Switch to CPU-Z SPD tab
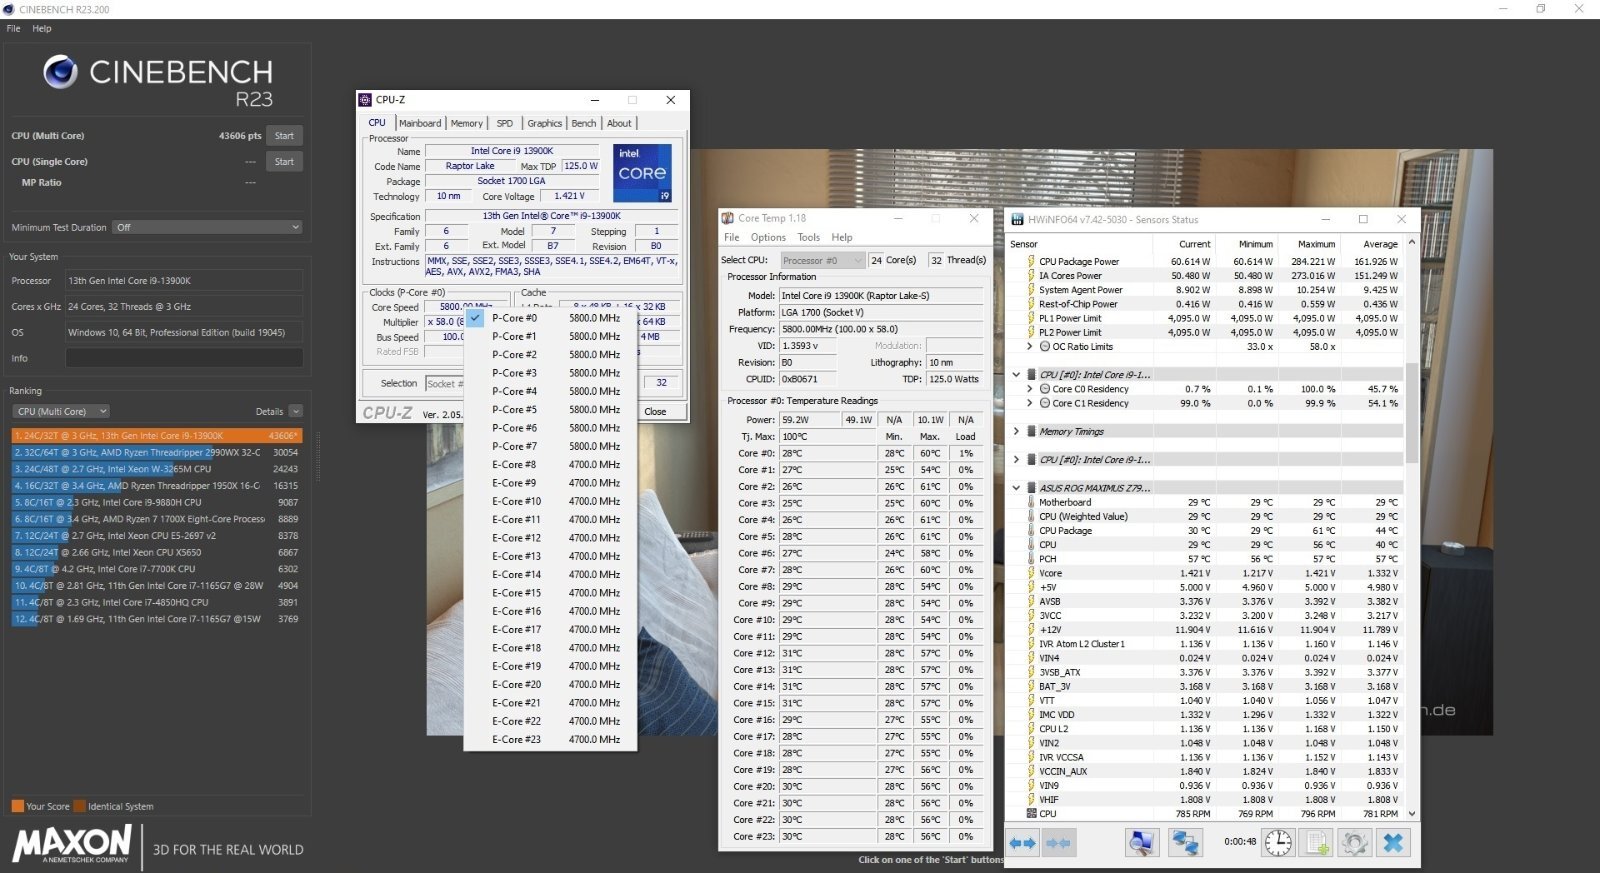The height and width of the screenshot is (873, 1600). coord(505,123)
